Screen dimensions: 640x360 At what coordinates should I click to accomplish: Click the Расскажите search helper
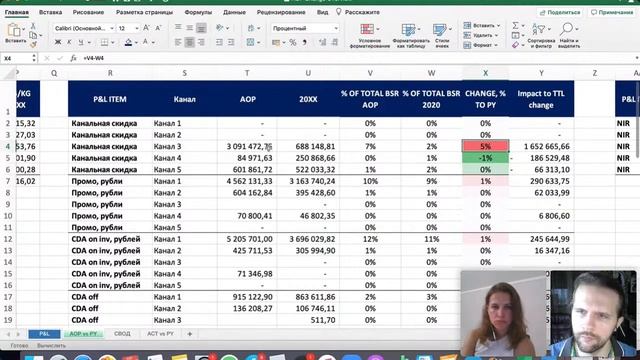click(x=358, y=12)
